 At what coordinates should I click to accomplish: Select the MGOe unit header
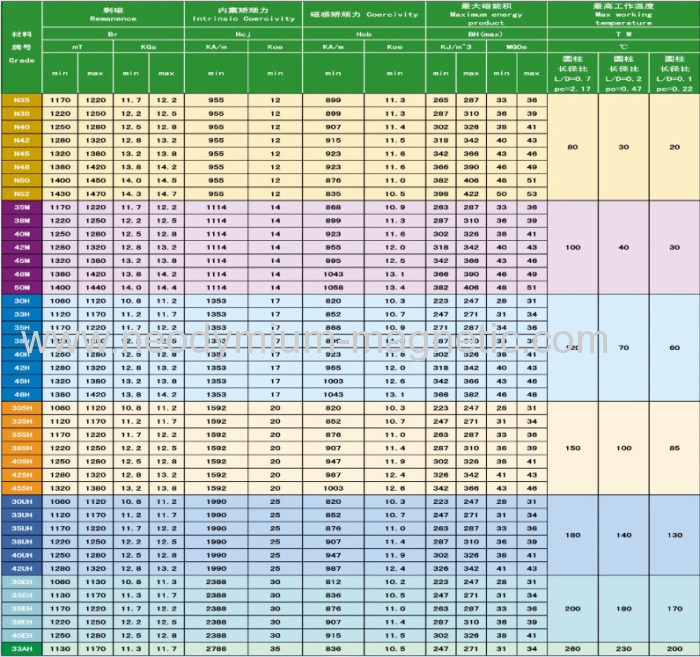pos(517,46)
